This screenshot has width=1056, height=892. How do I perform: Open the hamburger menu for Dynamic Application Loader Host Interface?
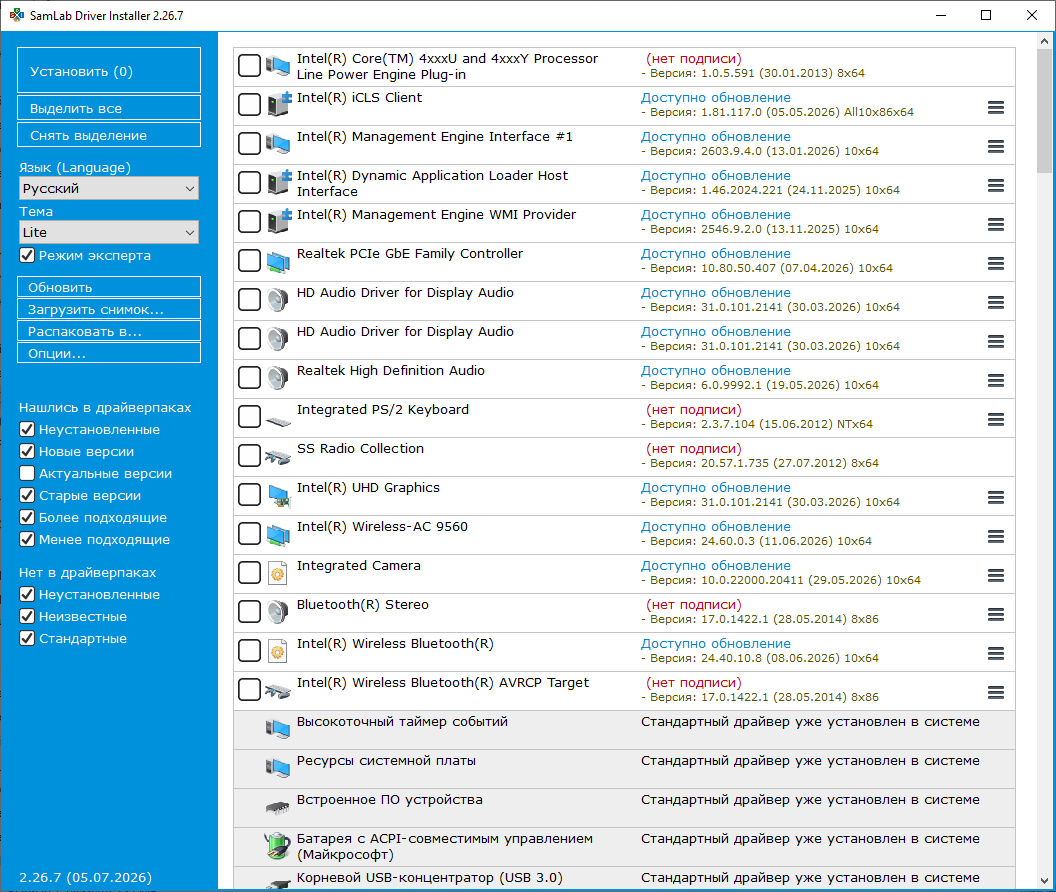coord(995,185)
